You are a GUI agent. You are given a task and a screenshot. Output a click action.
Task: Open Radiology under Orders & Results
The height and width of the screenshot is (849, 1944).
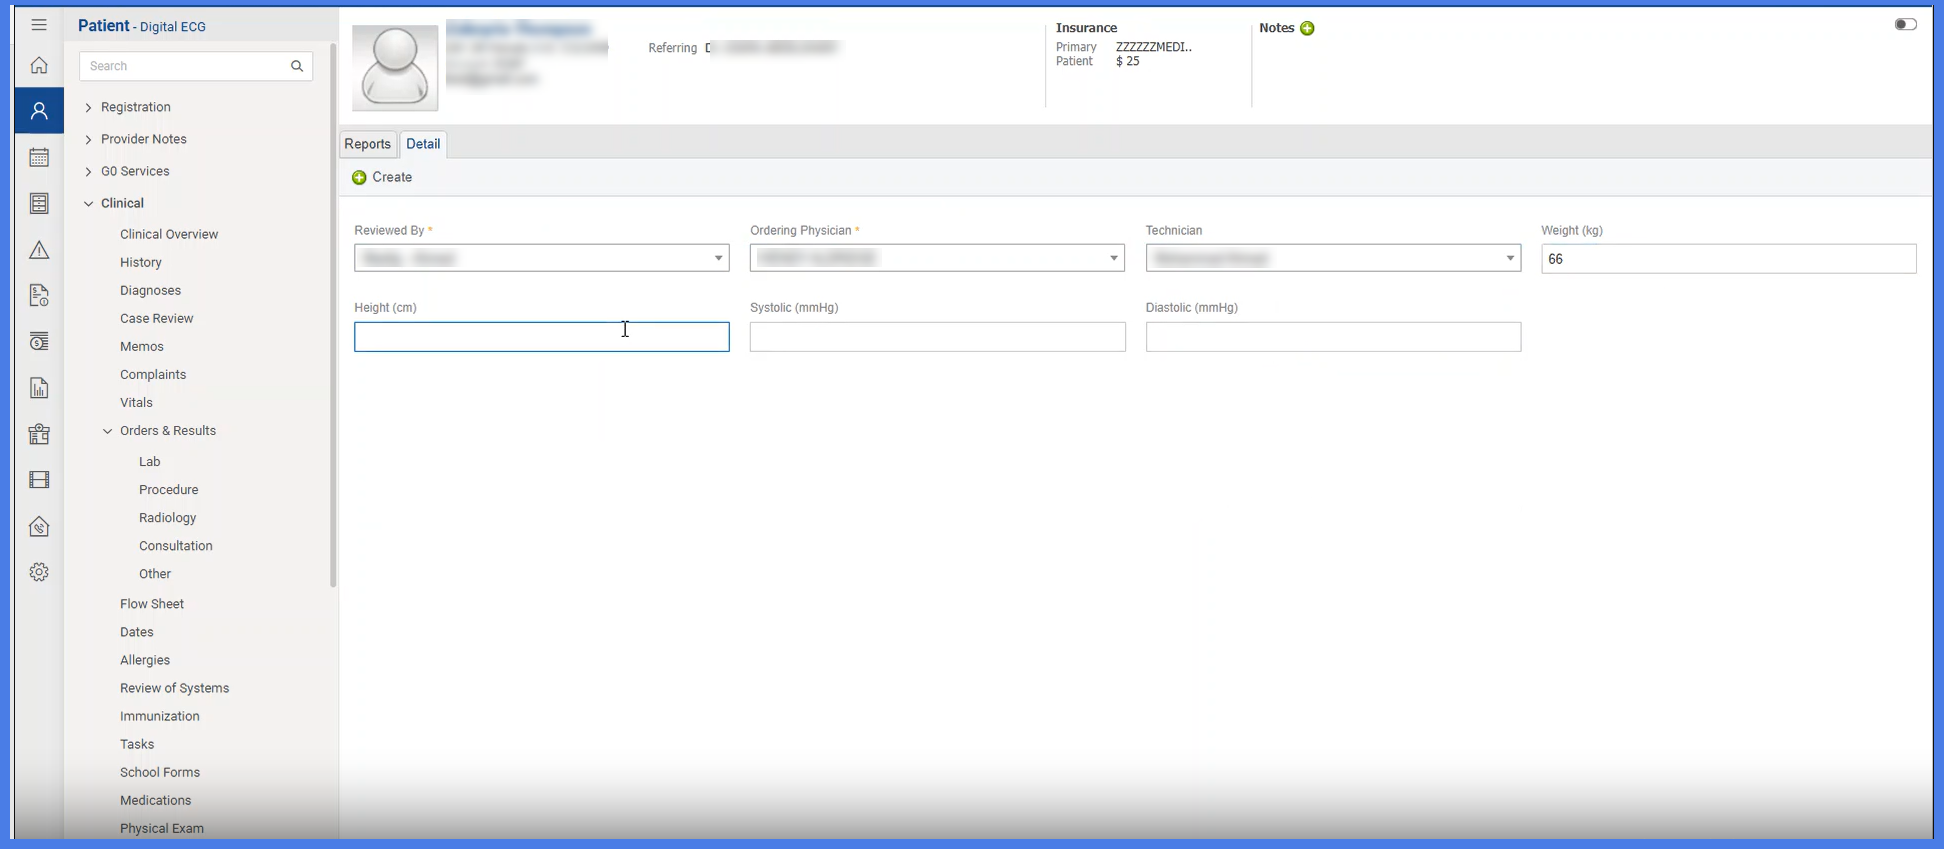(x=168, y=518)
